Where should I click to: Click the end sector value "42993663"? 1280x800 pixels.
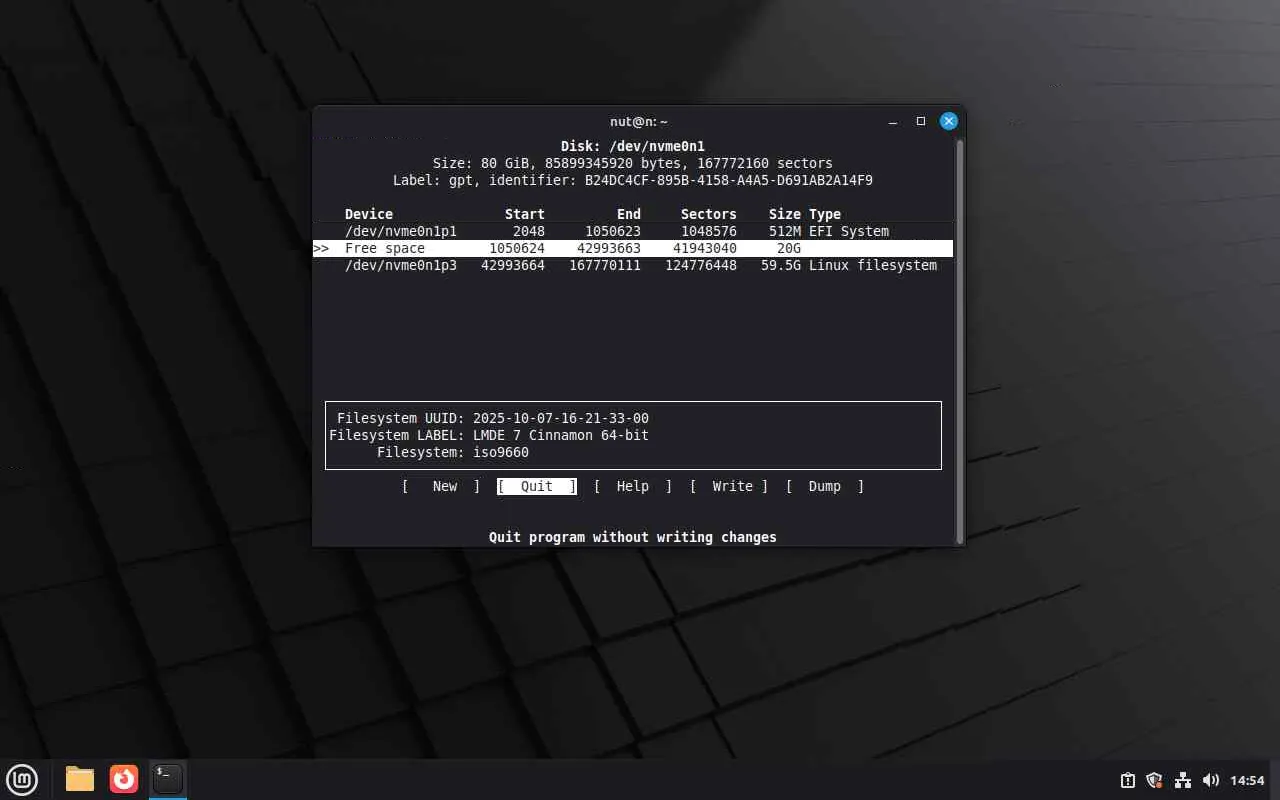(x=609, y=248)
